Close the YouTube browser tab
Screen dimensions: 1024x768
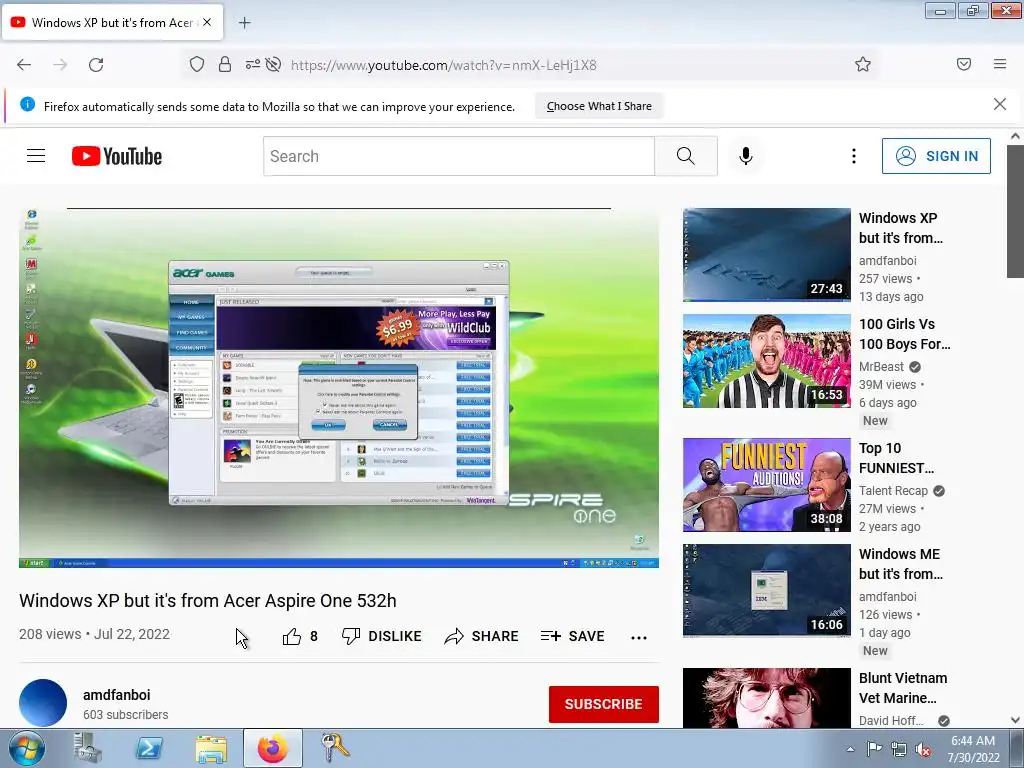pos(207,22)
